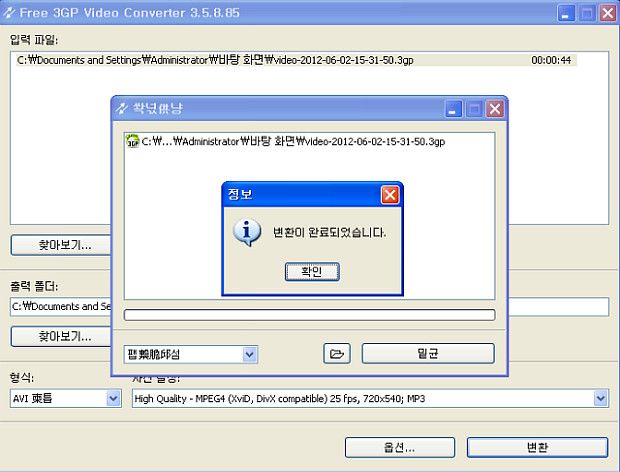Click the progress window title icon
This screenshot has height=472, width=620.
122,108
